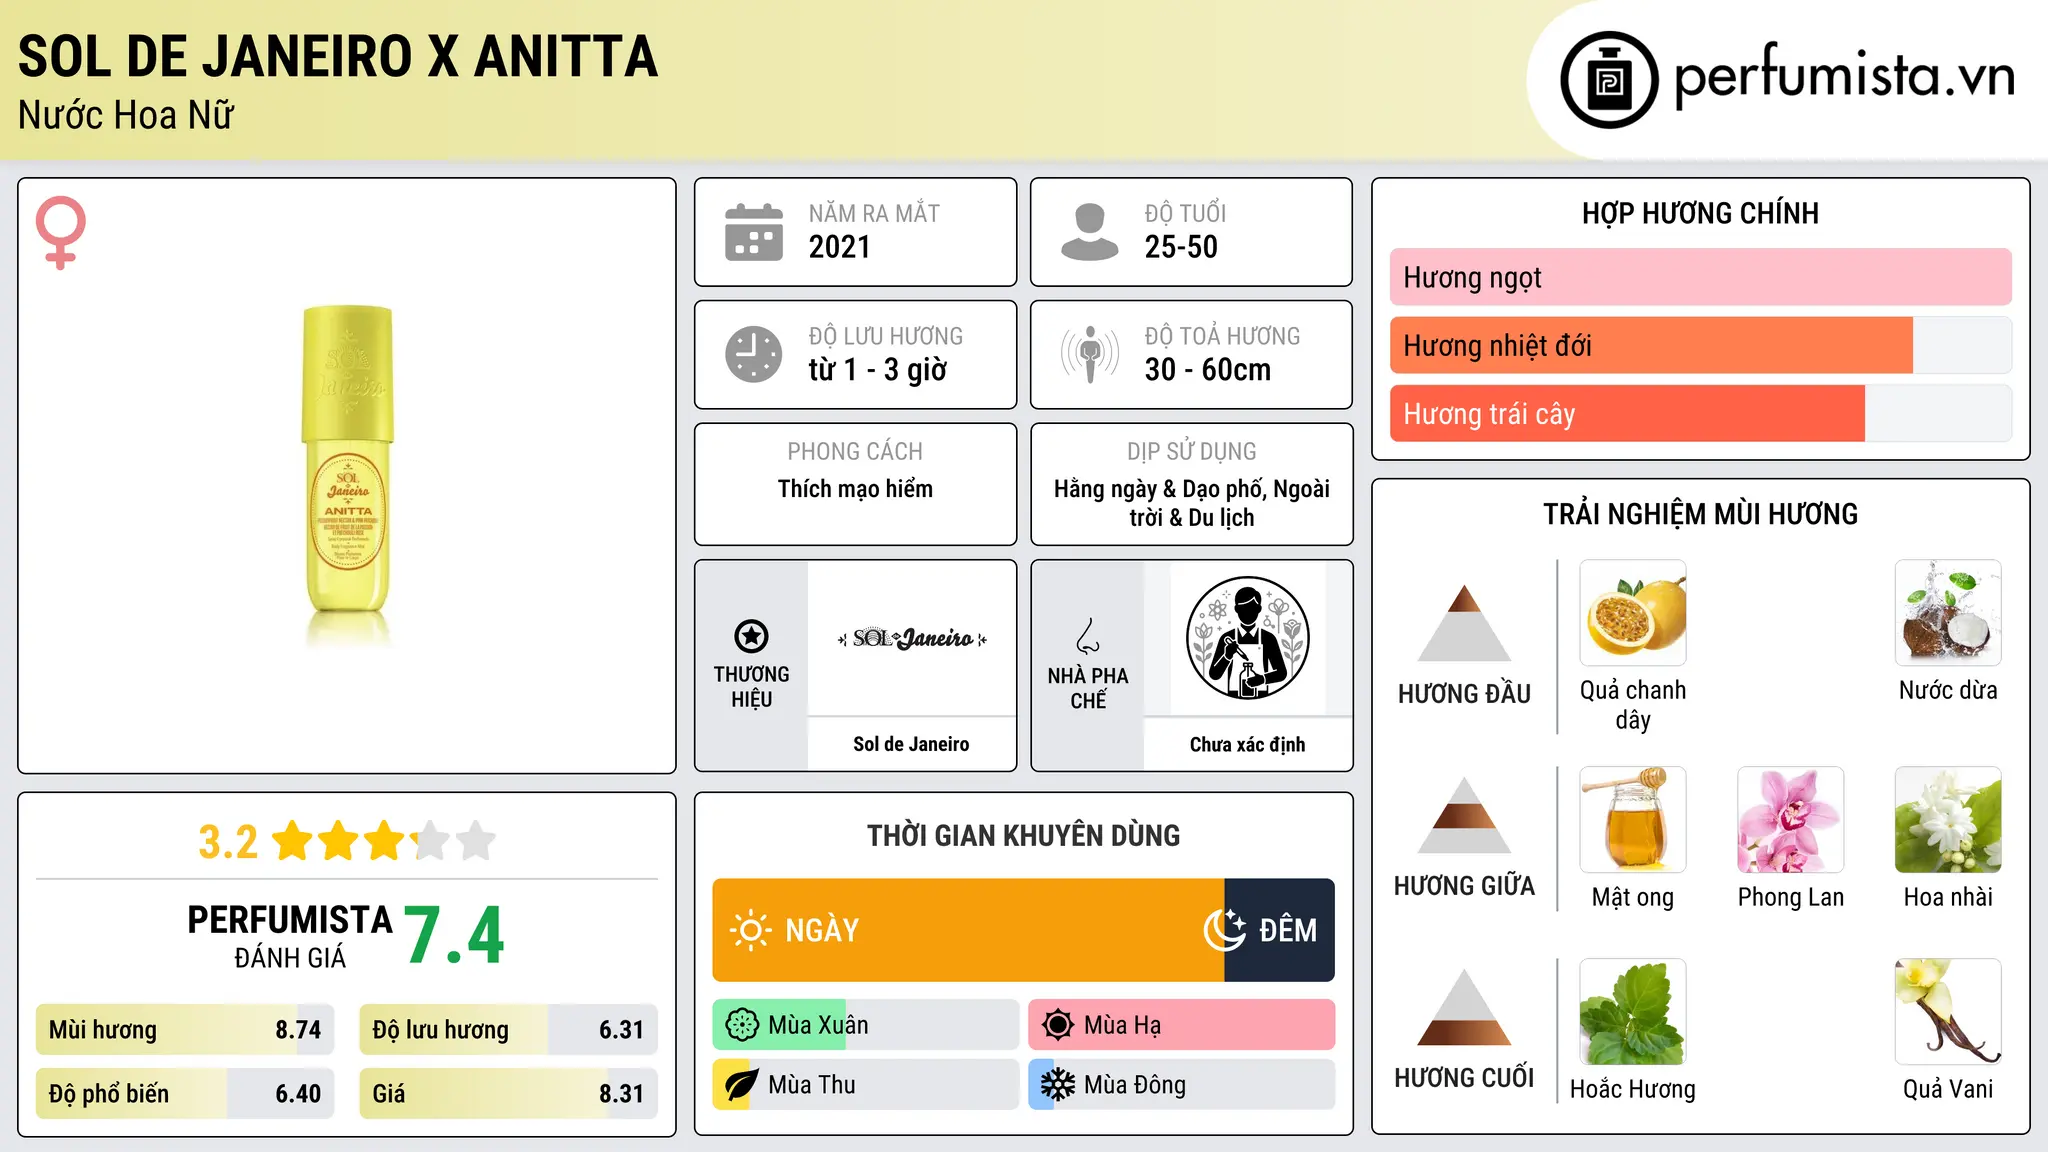Click the Hằng ngày & Dạo phố occasion text
The image size is (2048, 1152).
[x=1192, y=503]
